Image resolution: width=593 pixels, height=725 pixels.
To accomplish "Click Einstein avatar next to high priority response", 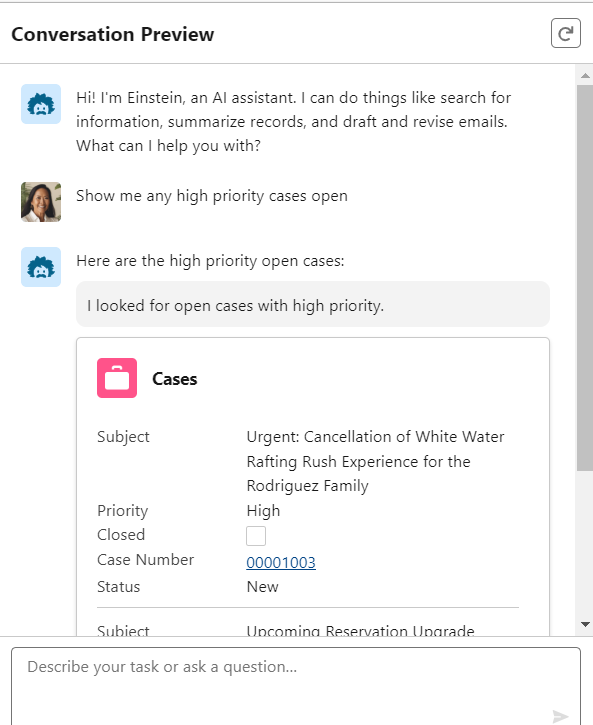I will point(41,267).
